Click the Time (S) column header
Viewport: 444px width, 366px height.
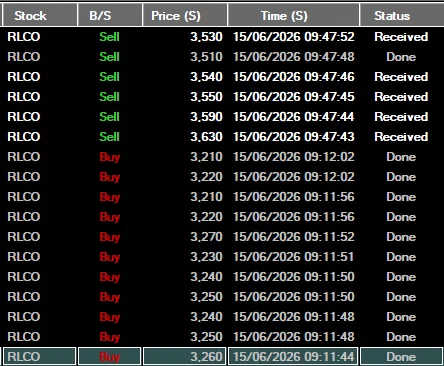[x=294, y=15]
